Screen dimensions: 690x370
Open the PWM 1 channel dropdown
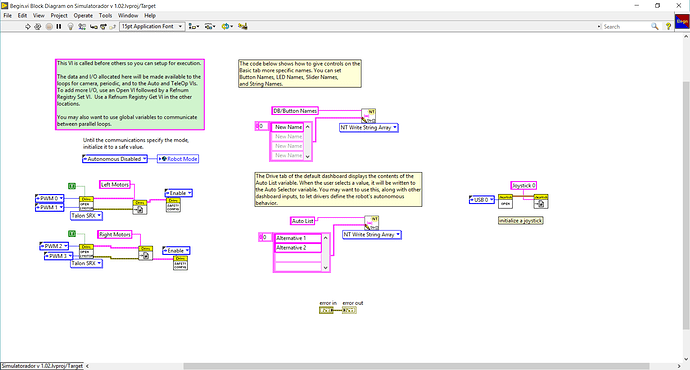[x=50, y=207]
